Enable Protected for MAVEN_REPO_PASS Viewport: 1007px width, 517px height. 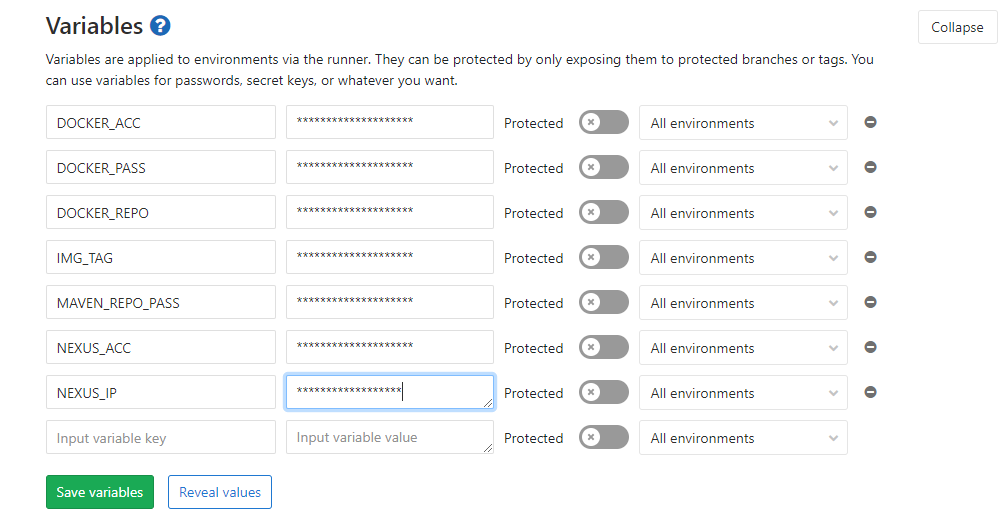(603, 303)
